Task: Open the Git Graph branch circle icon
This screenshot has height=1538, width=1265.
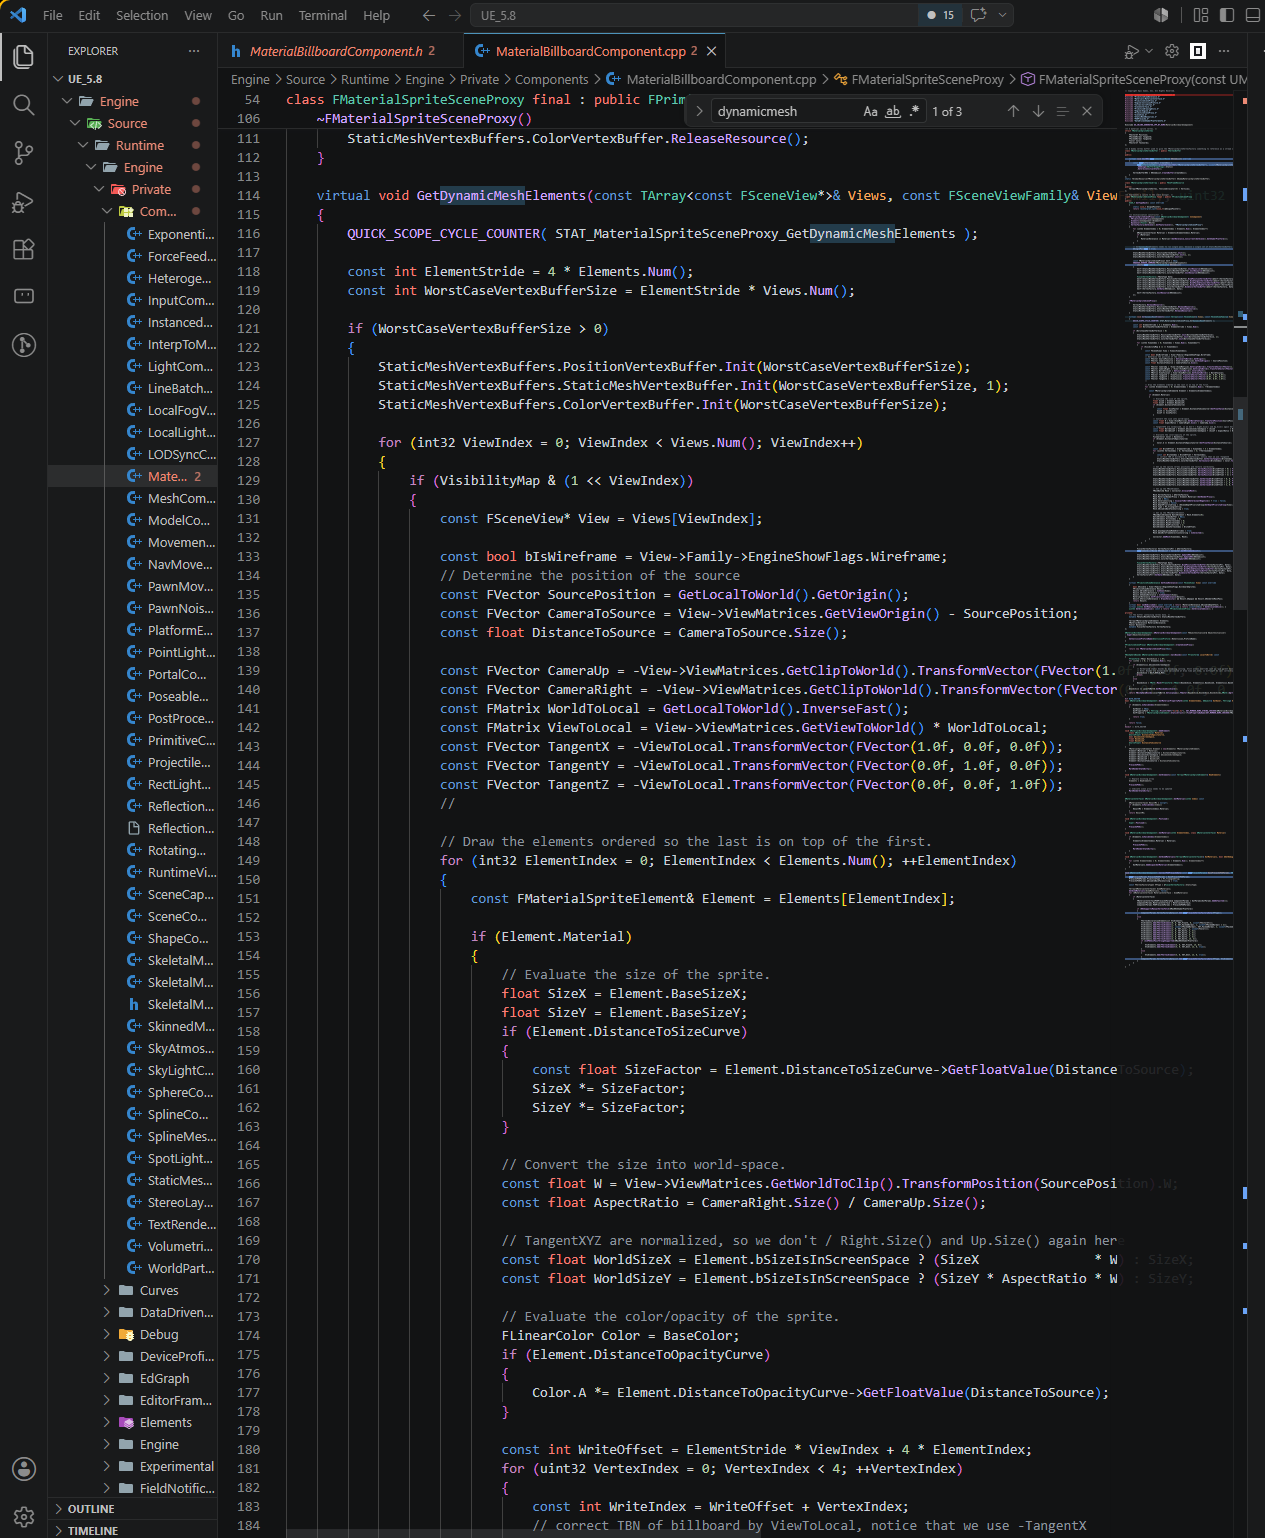Action: click(23, 345)
